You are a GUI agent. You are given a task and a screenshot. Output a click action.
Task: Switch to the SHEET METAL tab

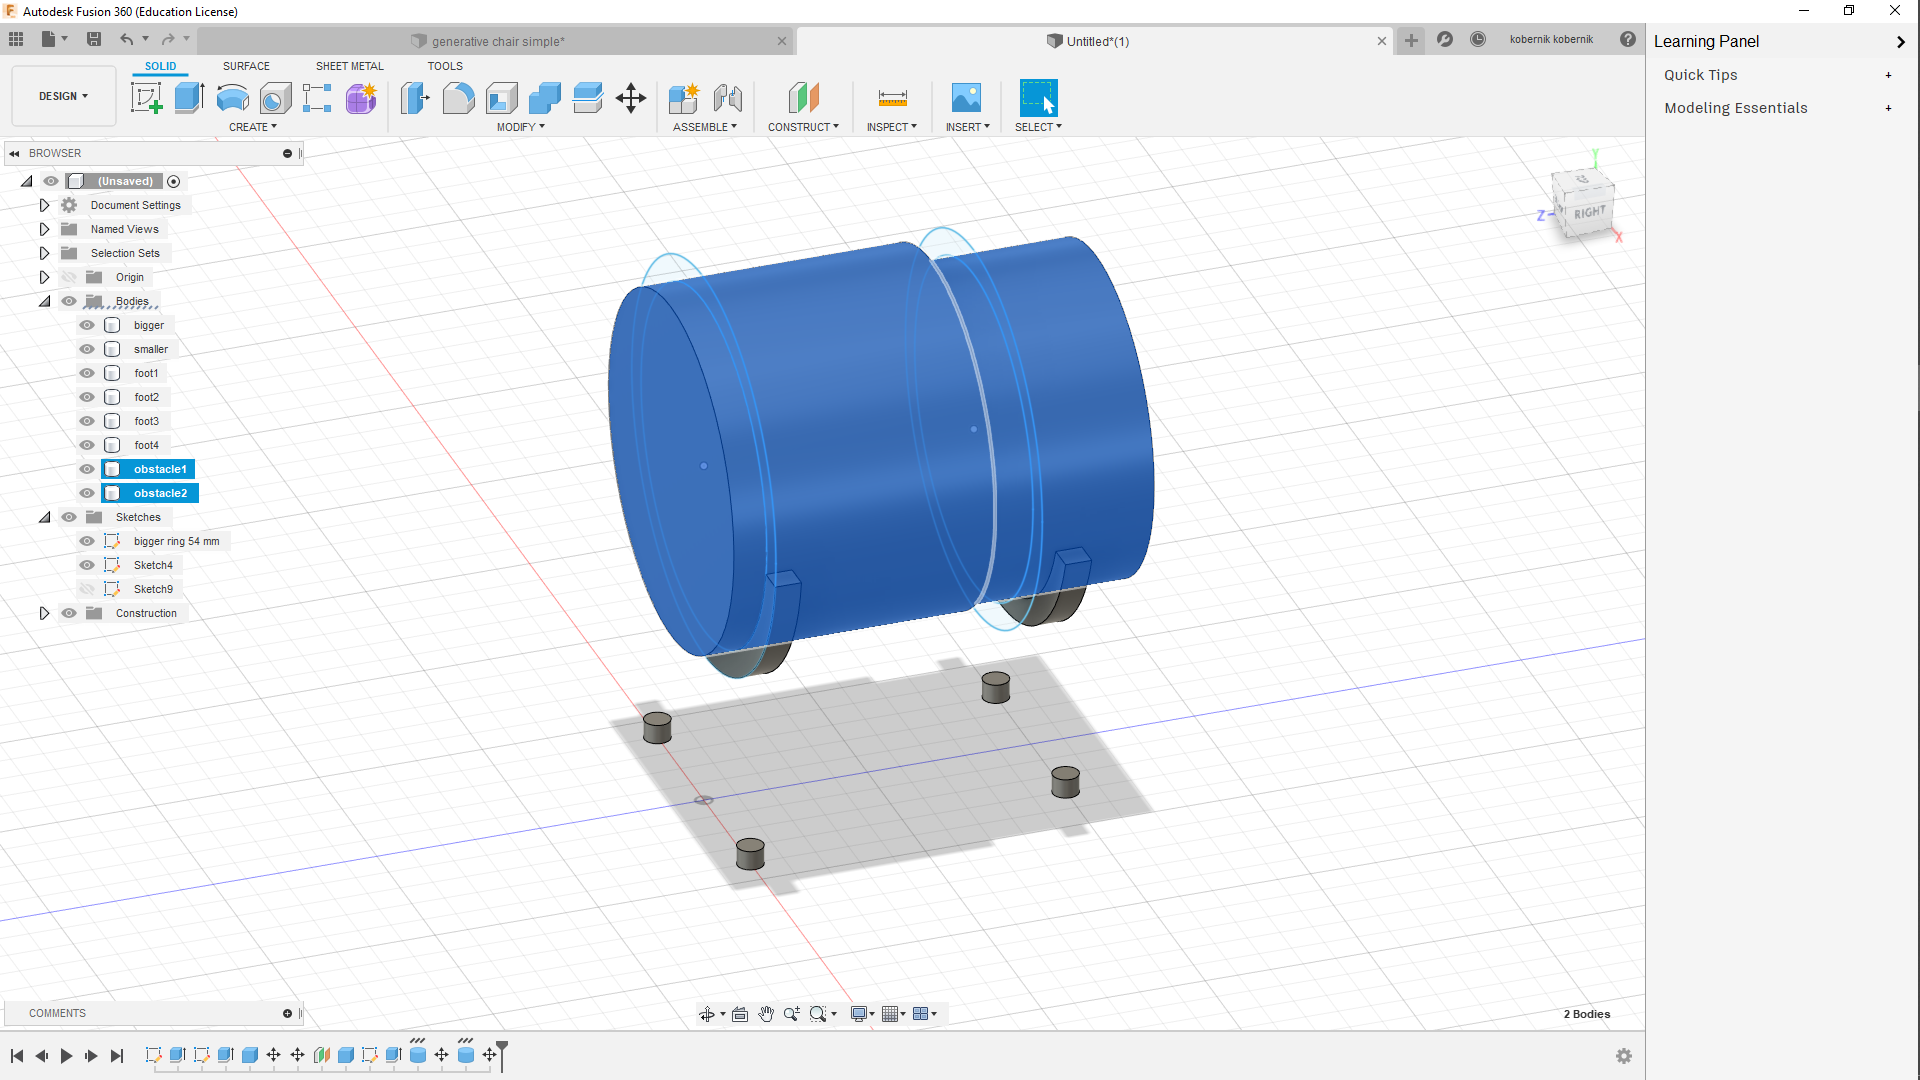pos(348,66)
